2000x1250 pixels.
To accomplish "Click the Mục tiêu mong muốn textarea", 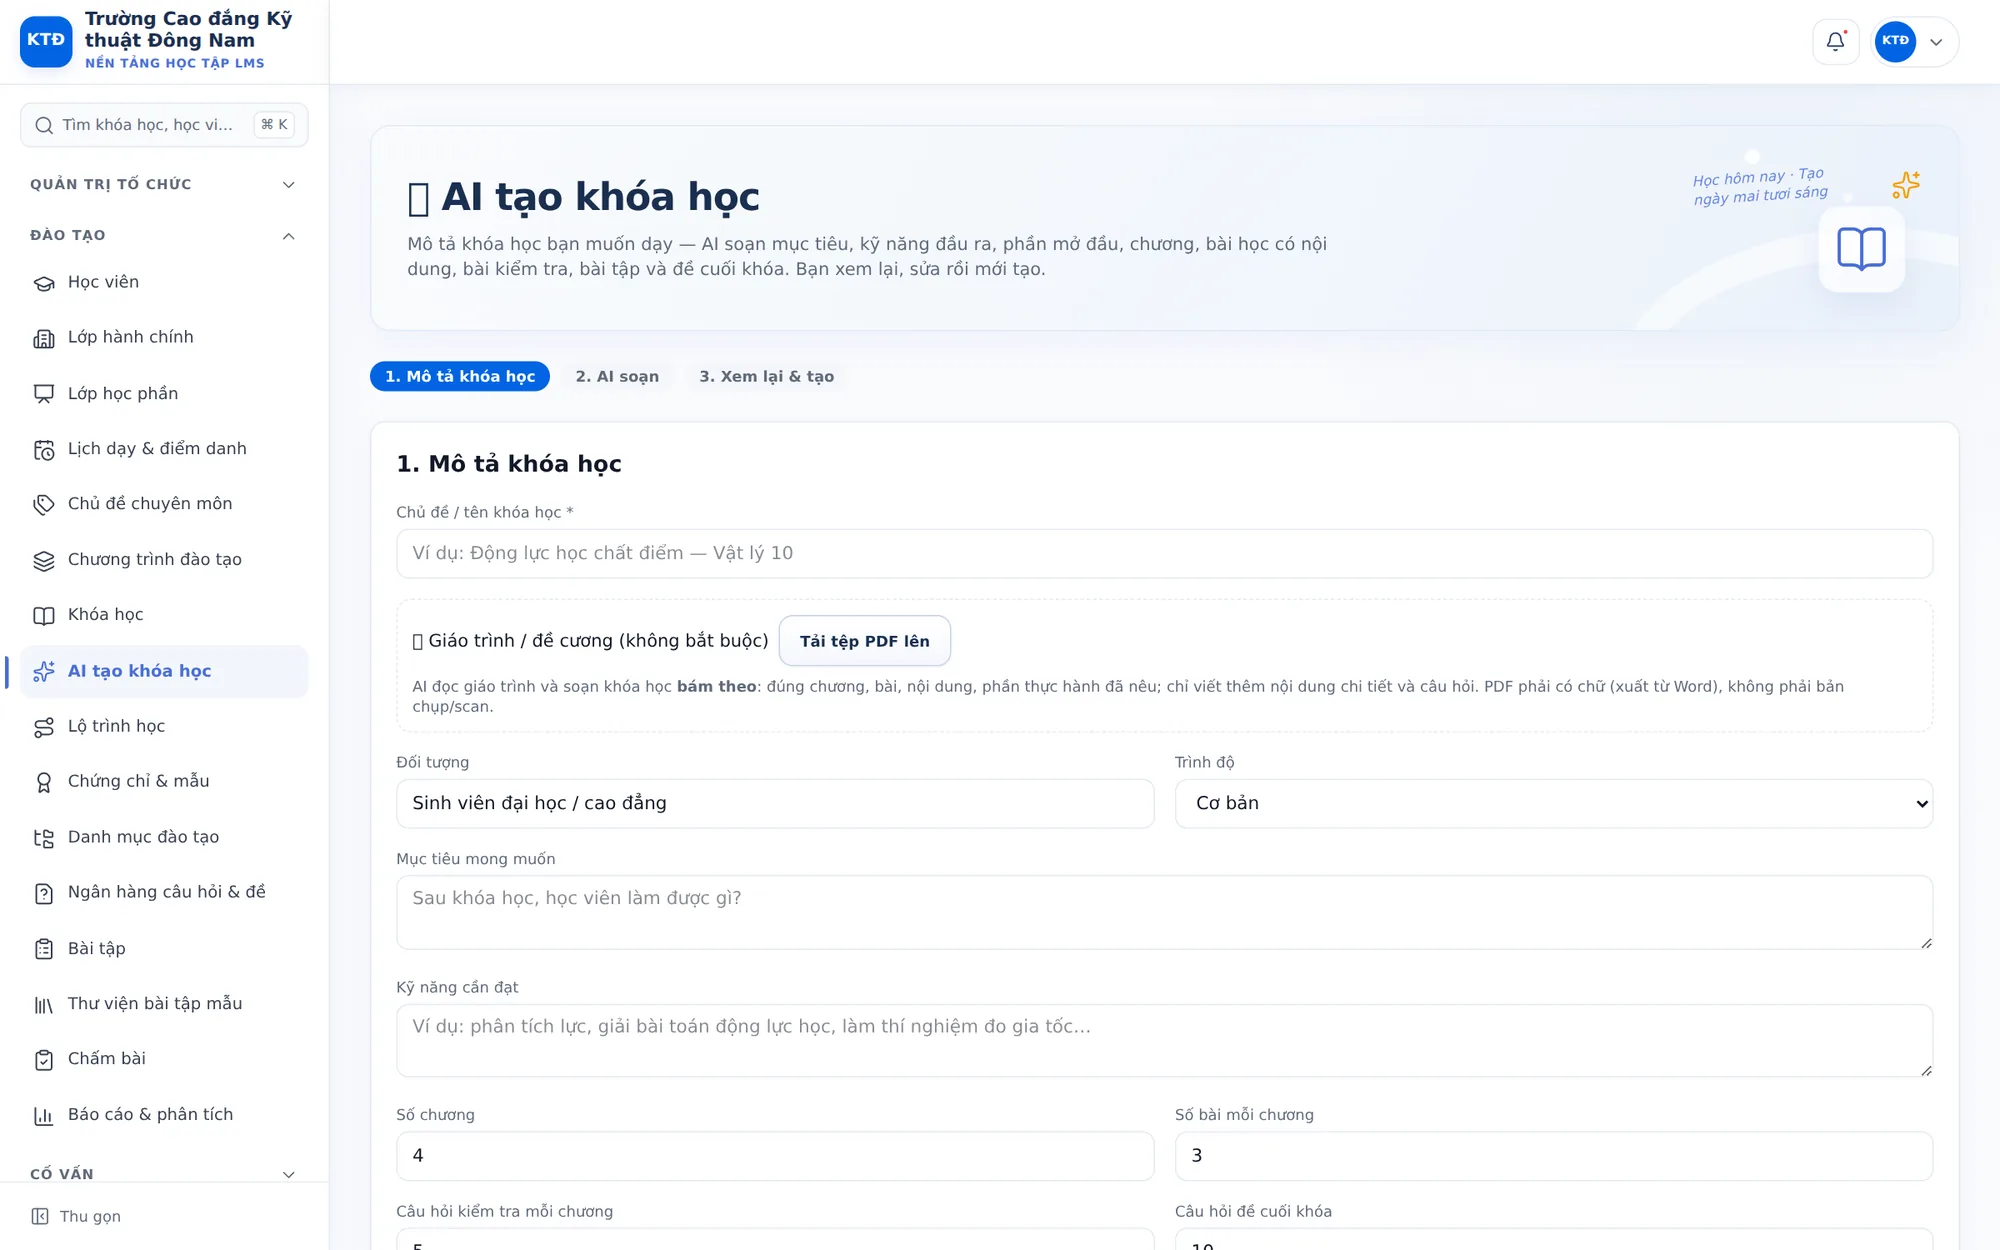I will 1164,912.
